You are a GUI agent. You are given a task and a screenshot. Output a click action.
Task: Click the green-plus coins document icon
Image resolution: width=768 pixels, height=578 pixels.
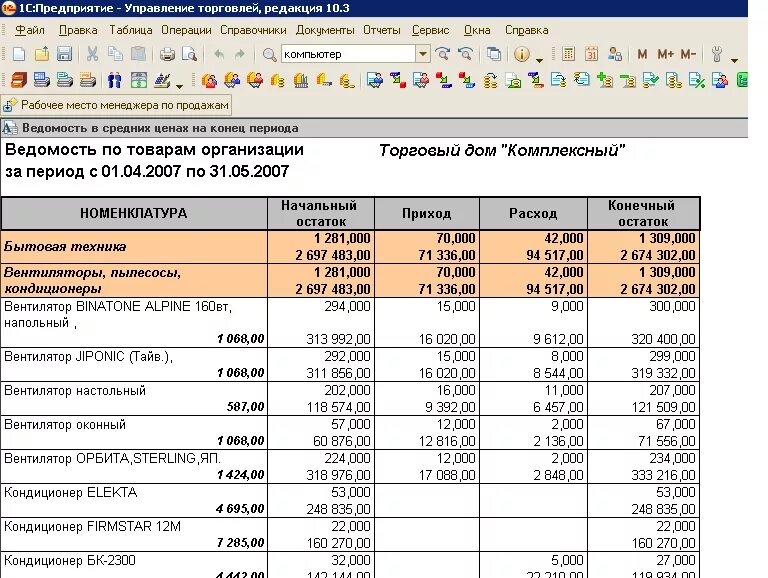[605, 80]
